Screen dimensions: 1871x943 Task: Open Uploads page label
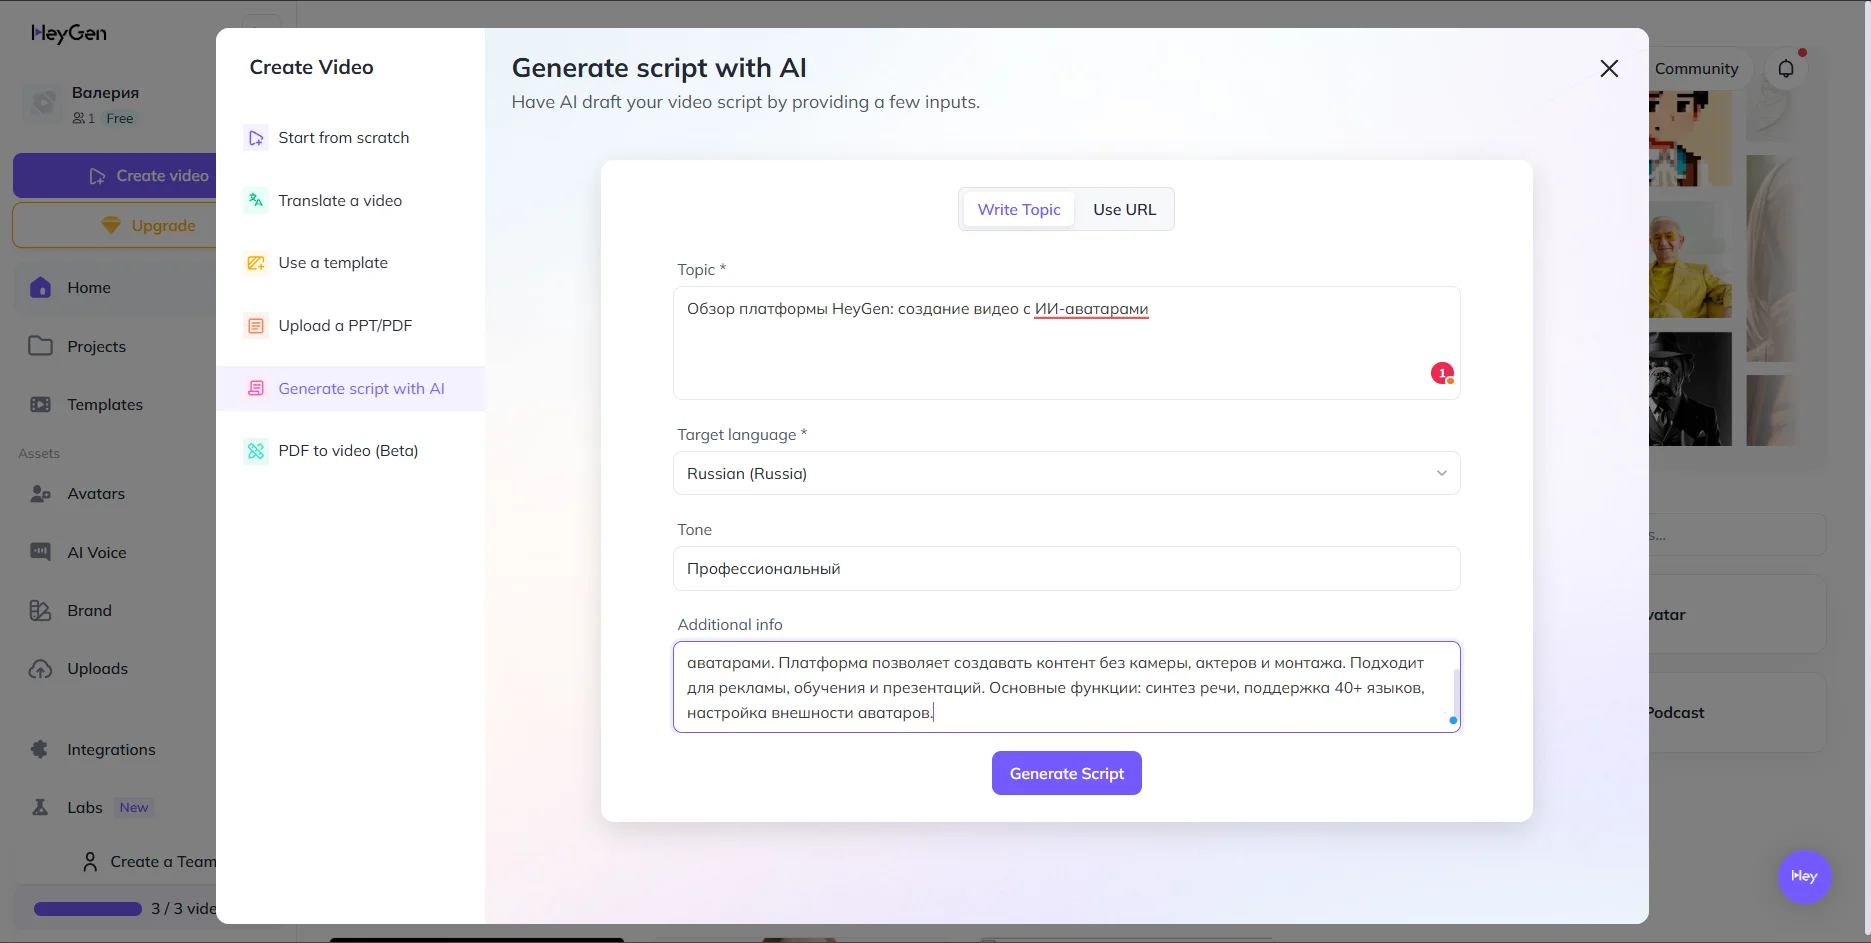point(98,669)
